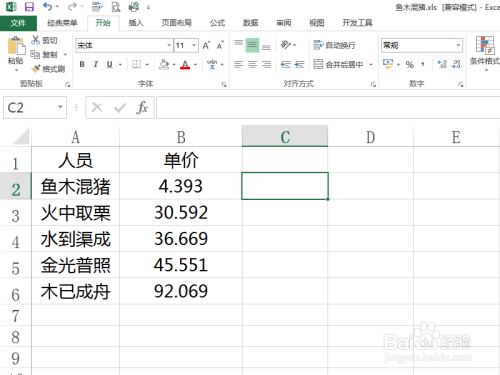Viewport: 500px width, 375px height.
Task: Open the font name dropdown 宋体
Action: click(x=169, y=45)
